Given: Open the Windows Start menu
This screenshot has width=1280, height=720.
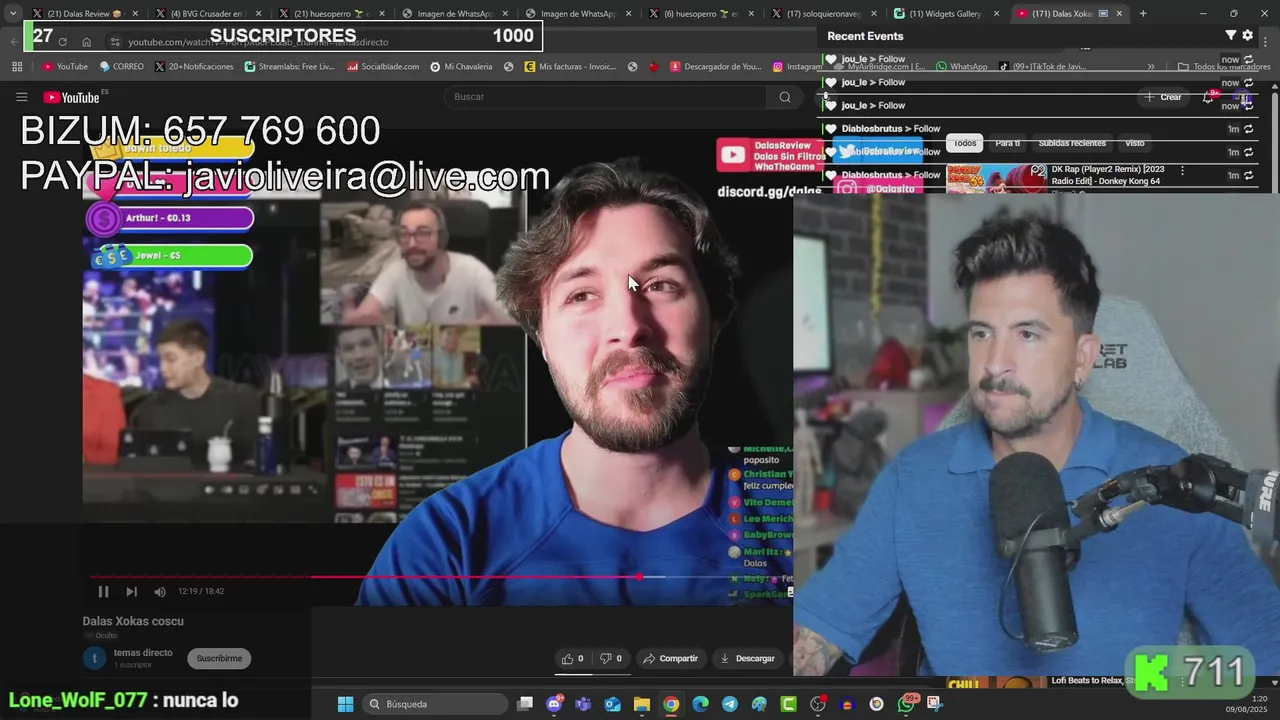Looking at the screenshot, I should (345, 704).
